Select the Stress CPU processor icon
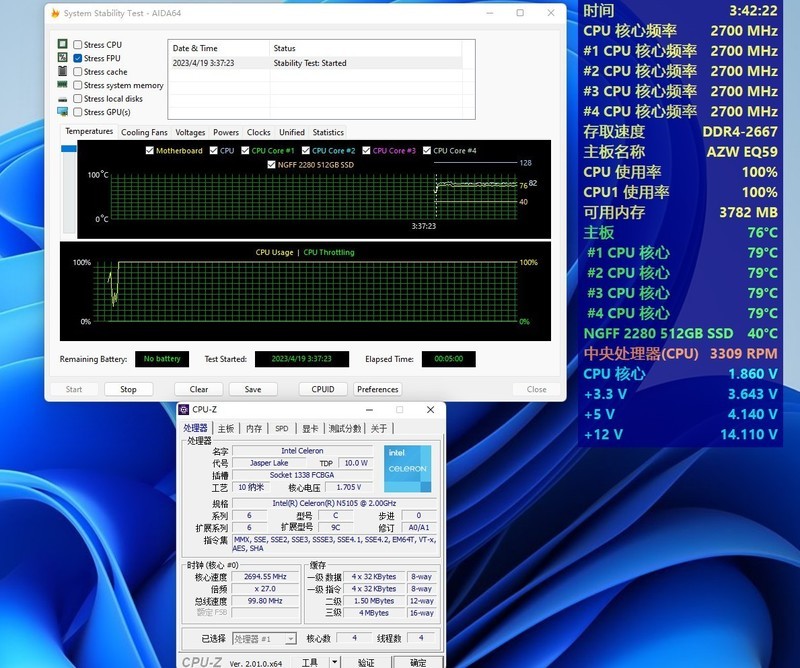 coord(64,44)
